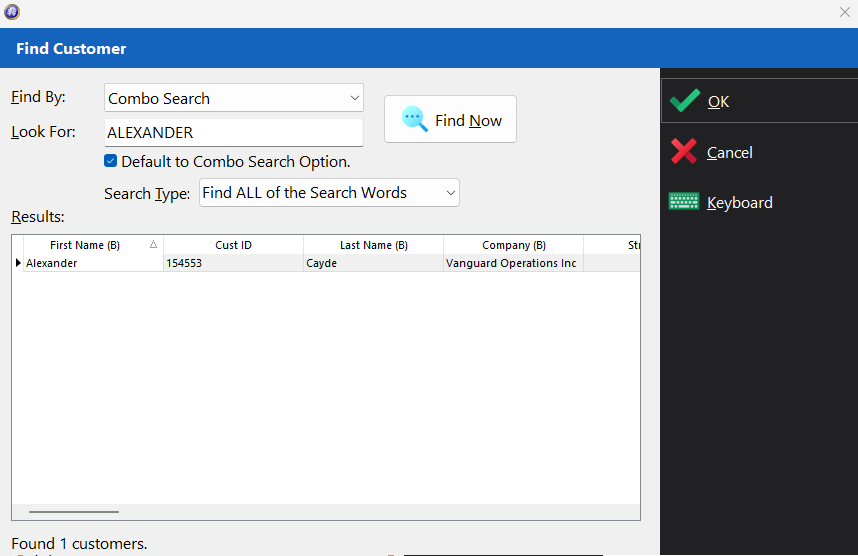Screen dimensions: 858x556
Task: Uncheck Default to Combo Search Option
Action: coord(111,161)
